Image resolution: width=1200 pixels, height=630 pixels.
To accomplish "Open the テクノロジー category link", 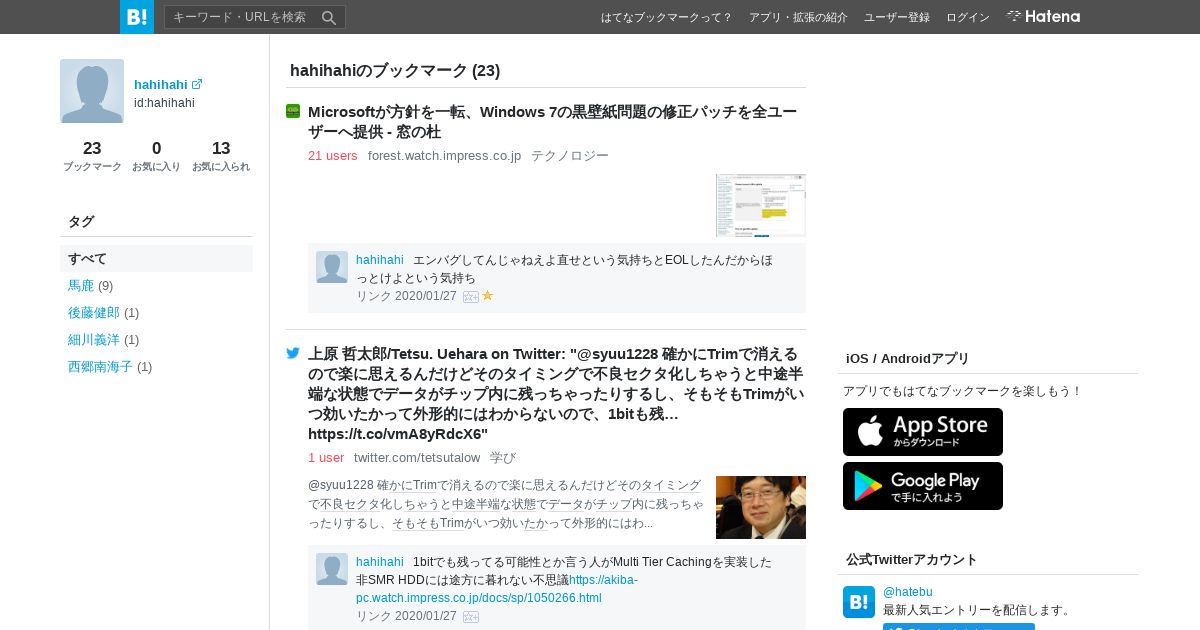I will tap(570, 155).
